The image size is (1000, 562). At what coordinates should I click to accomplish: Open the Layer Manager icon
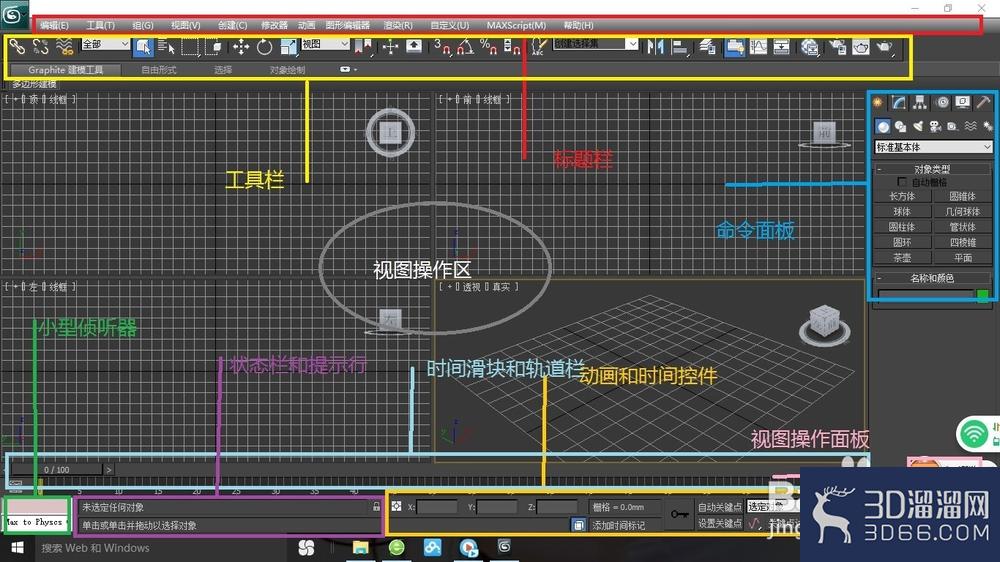707,47
